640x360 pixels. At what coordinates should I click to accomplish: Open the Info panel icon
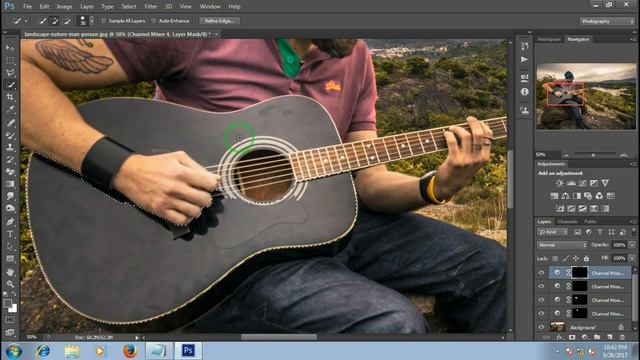524,92
